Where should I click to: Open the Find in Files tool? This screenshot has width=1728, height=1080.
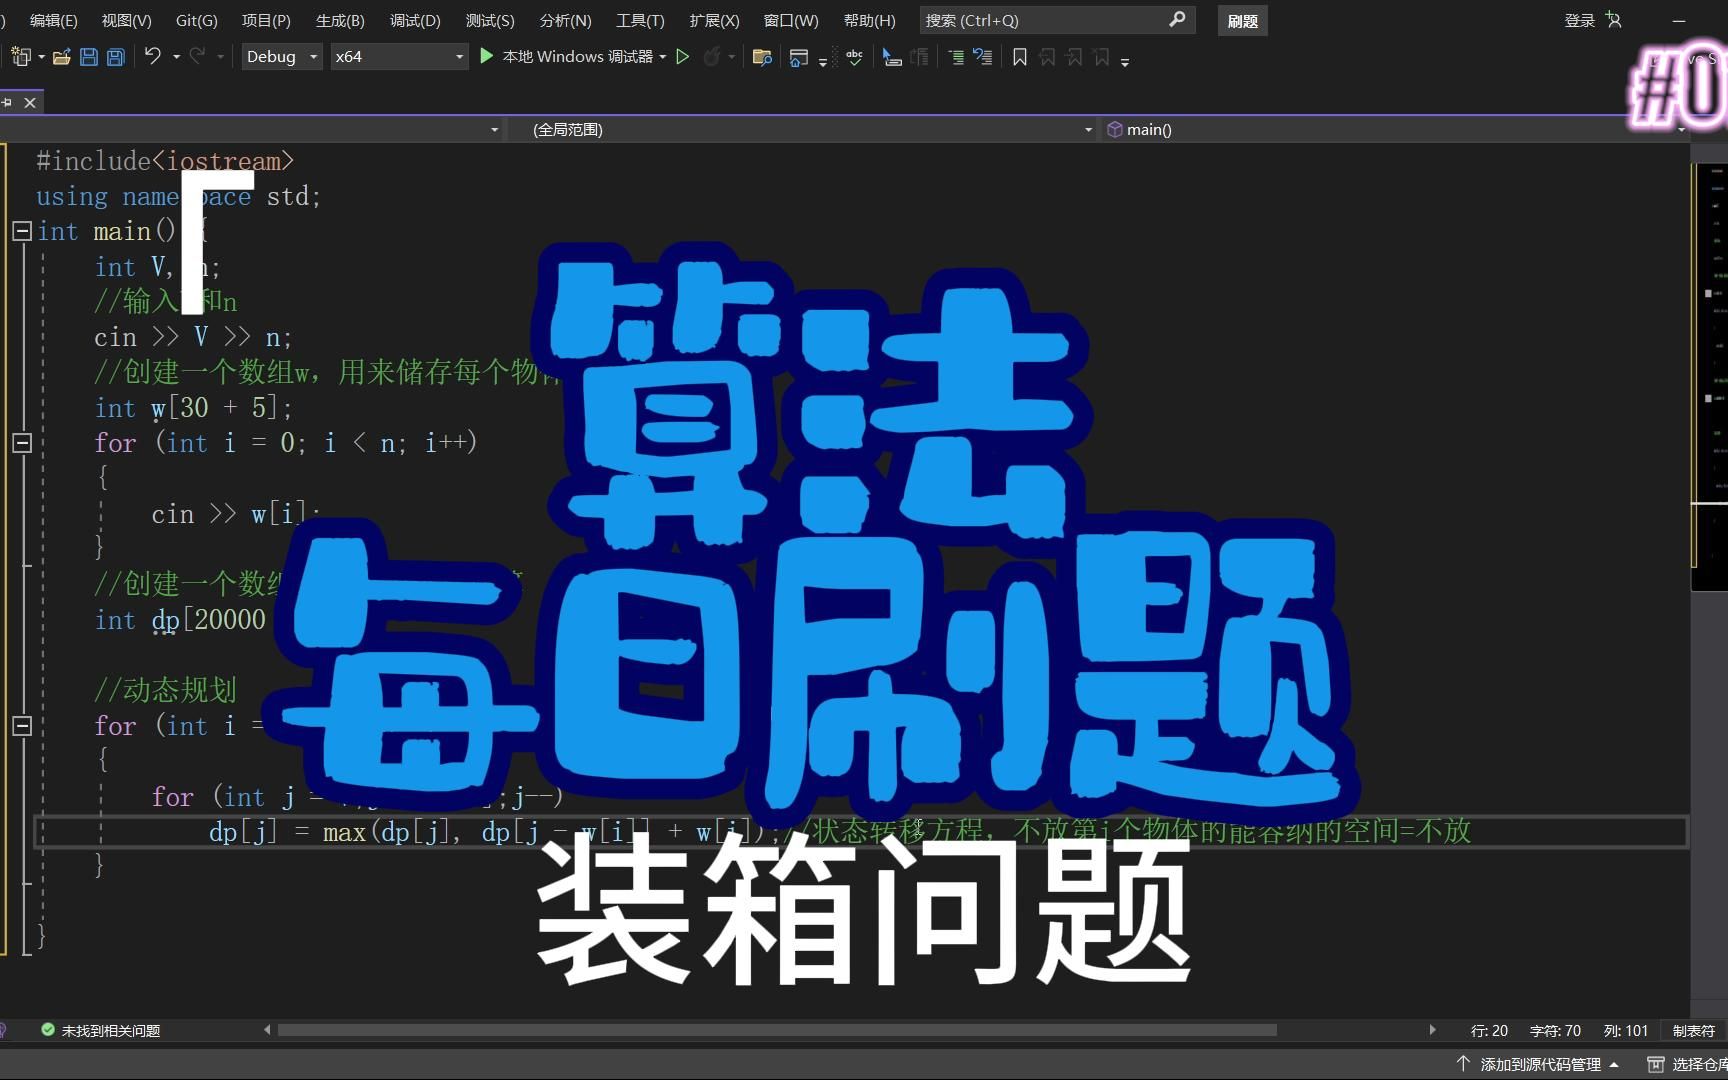coord(762,57)
